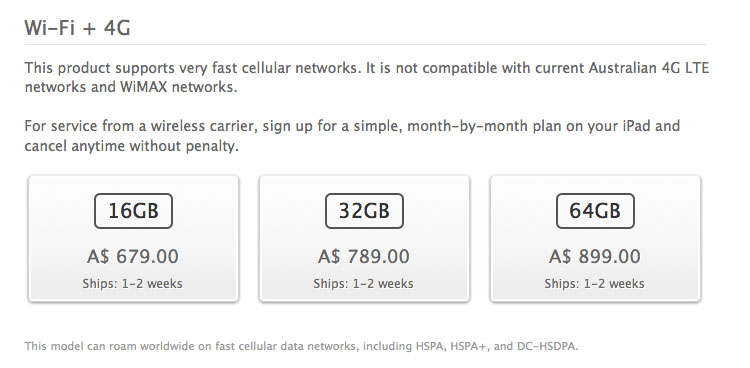Click the cancel anytime without penalty text

(132, 146)
